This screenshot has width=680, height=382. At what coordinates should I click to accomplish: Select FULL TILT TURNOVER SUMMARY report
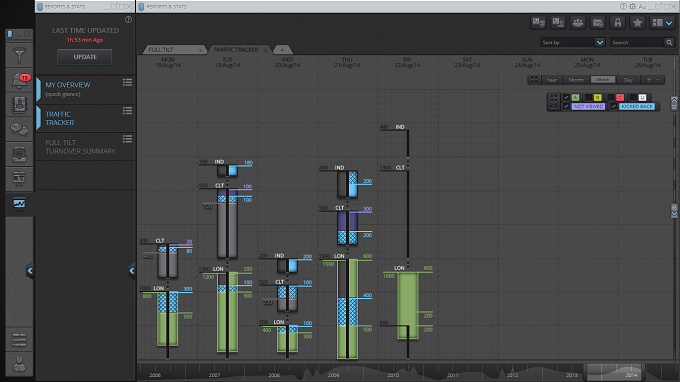(x=80, y=147)
